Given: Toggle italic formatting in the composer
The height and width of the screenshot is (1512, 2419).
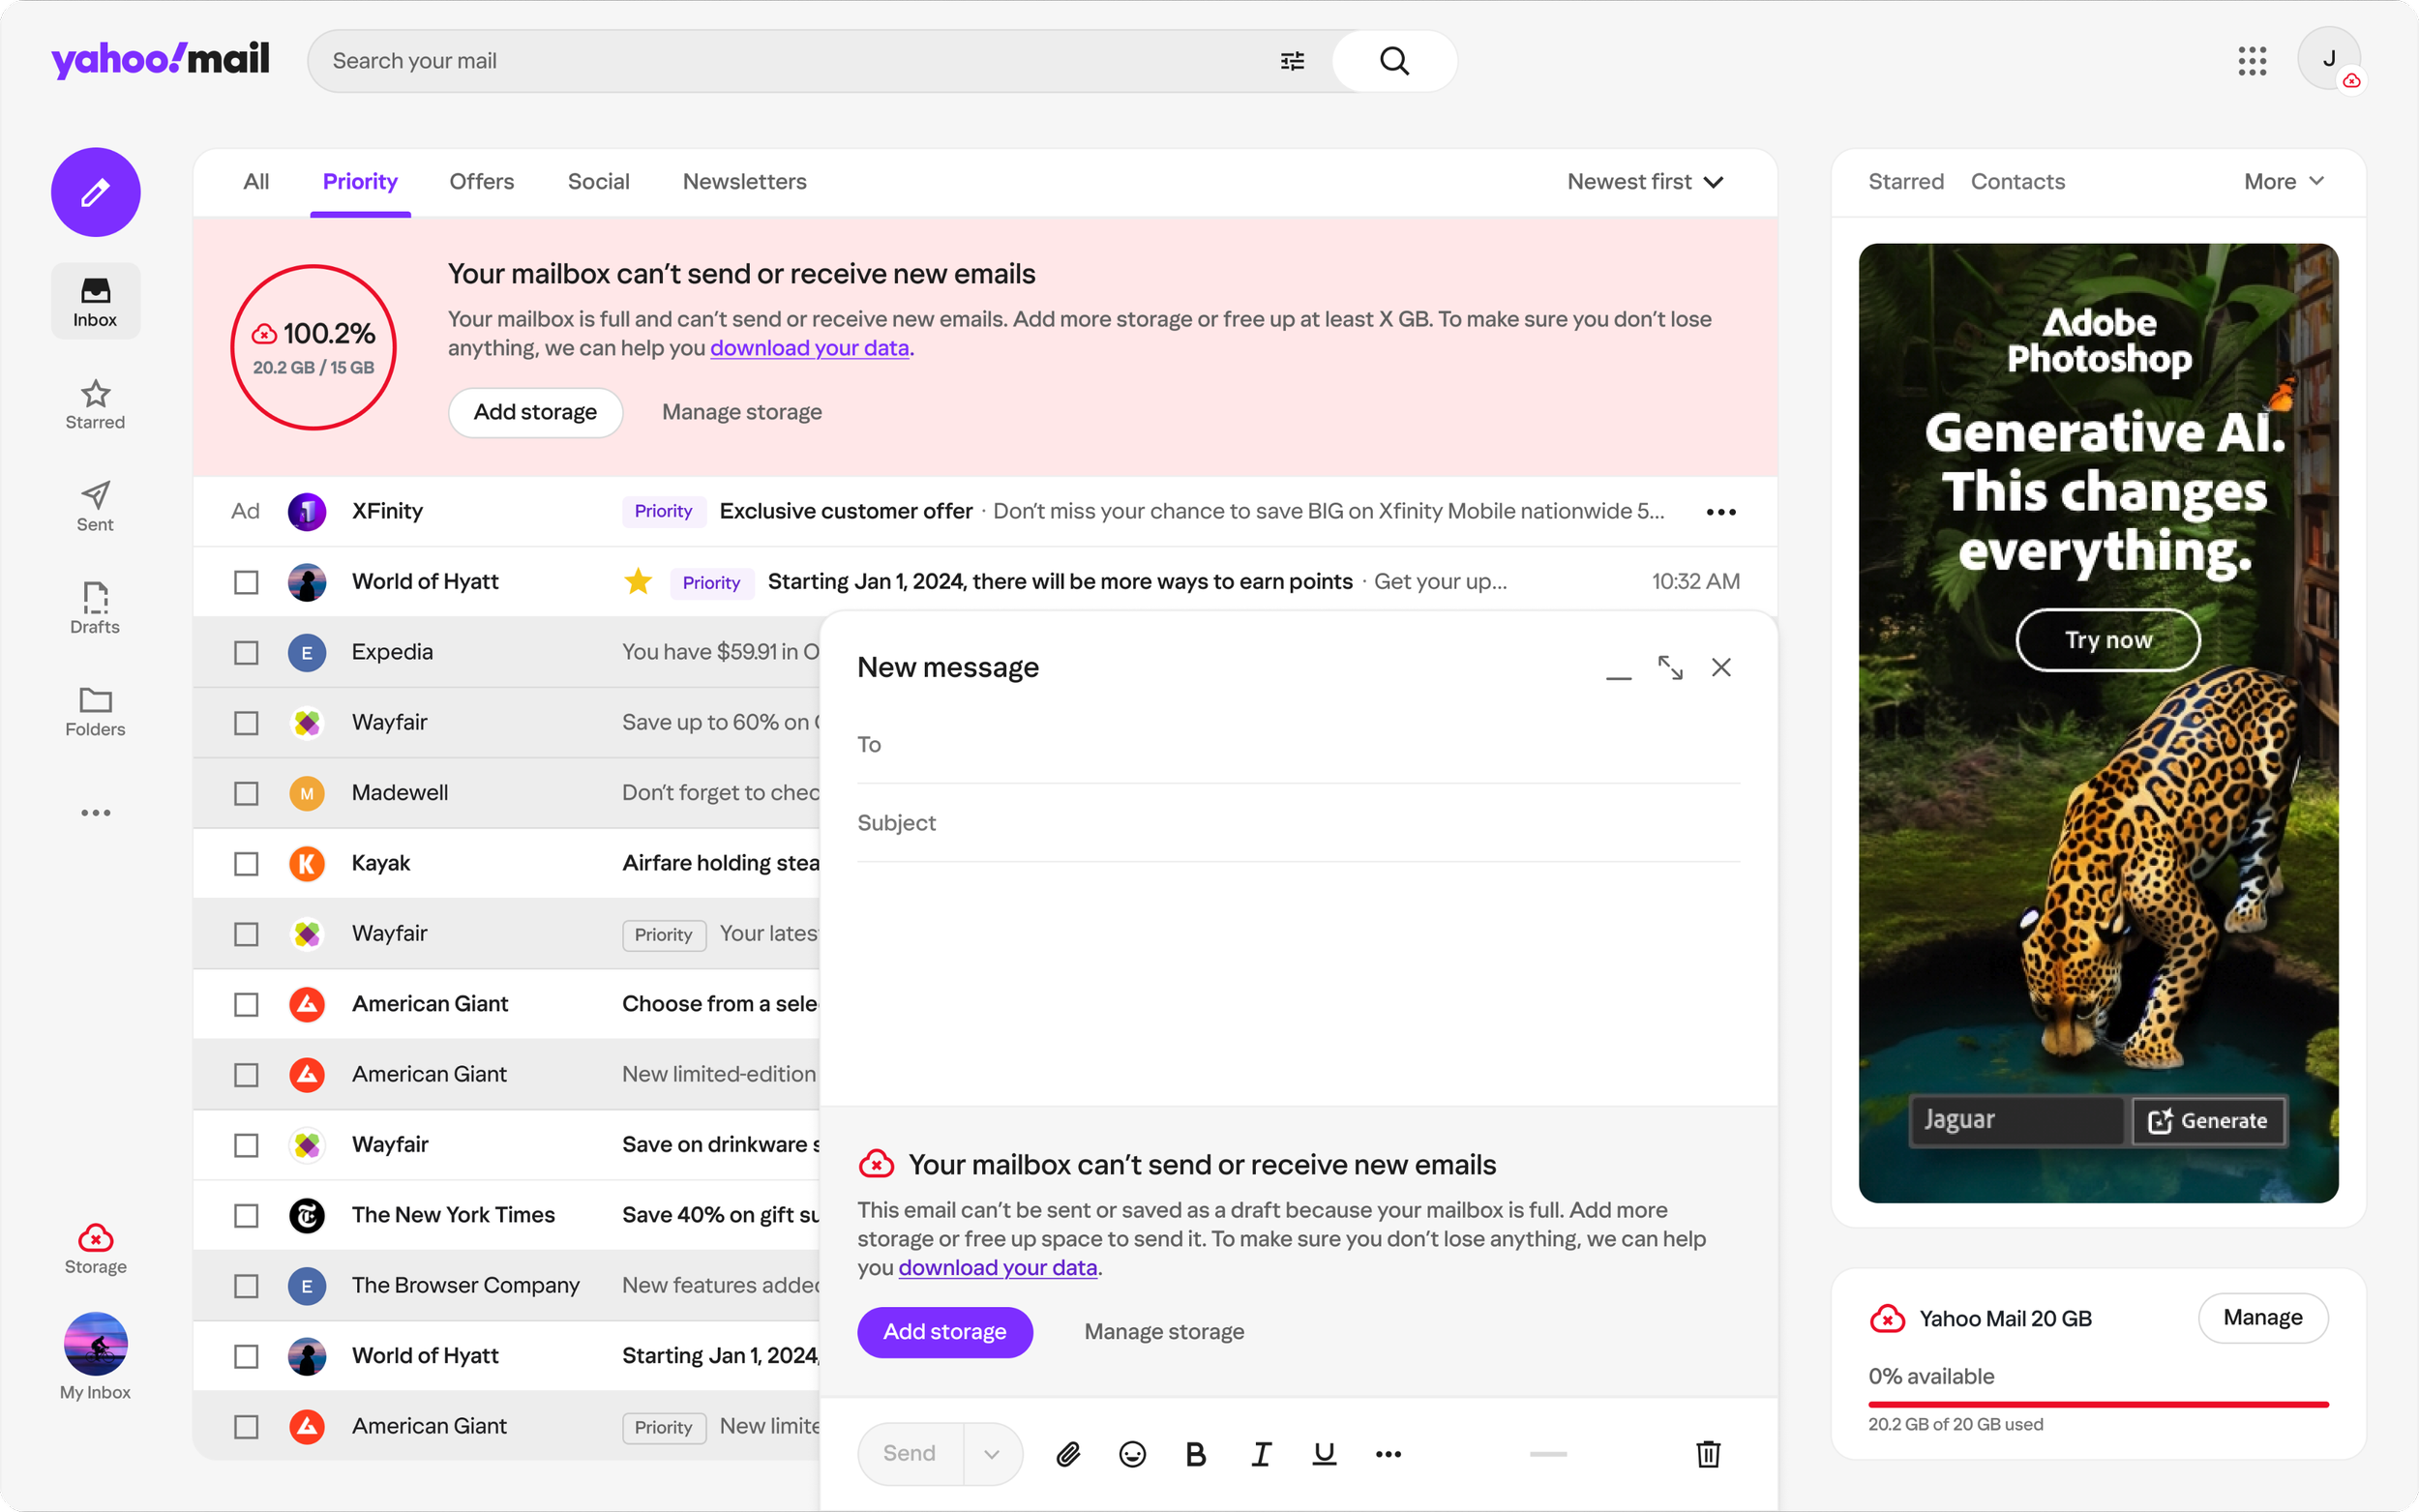Looking at the screenshot, I should pyautogui.click(x=1261, y=1454).
